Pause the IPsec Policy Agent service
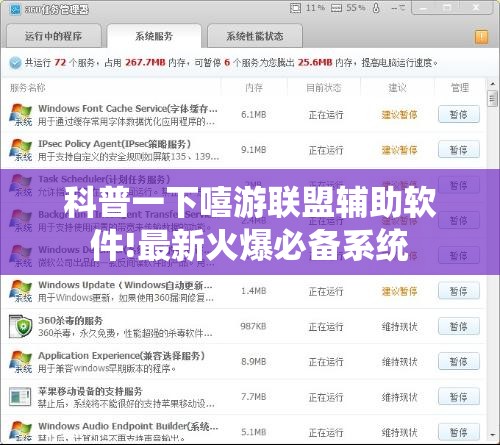 click(x=459, y=150)
